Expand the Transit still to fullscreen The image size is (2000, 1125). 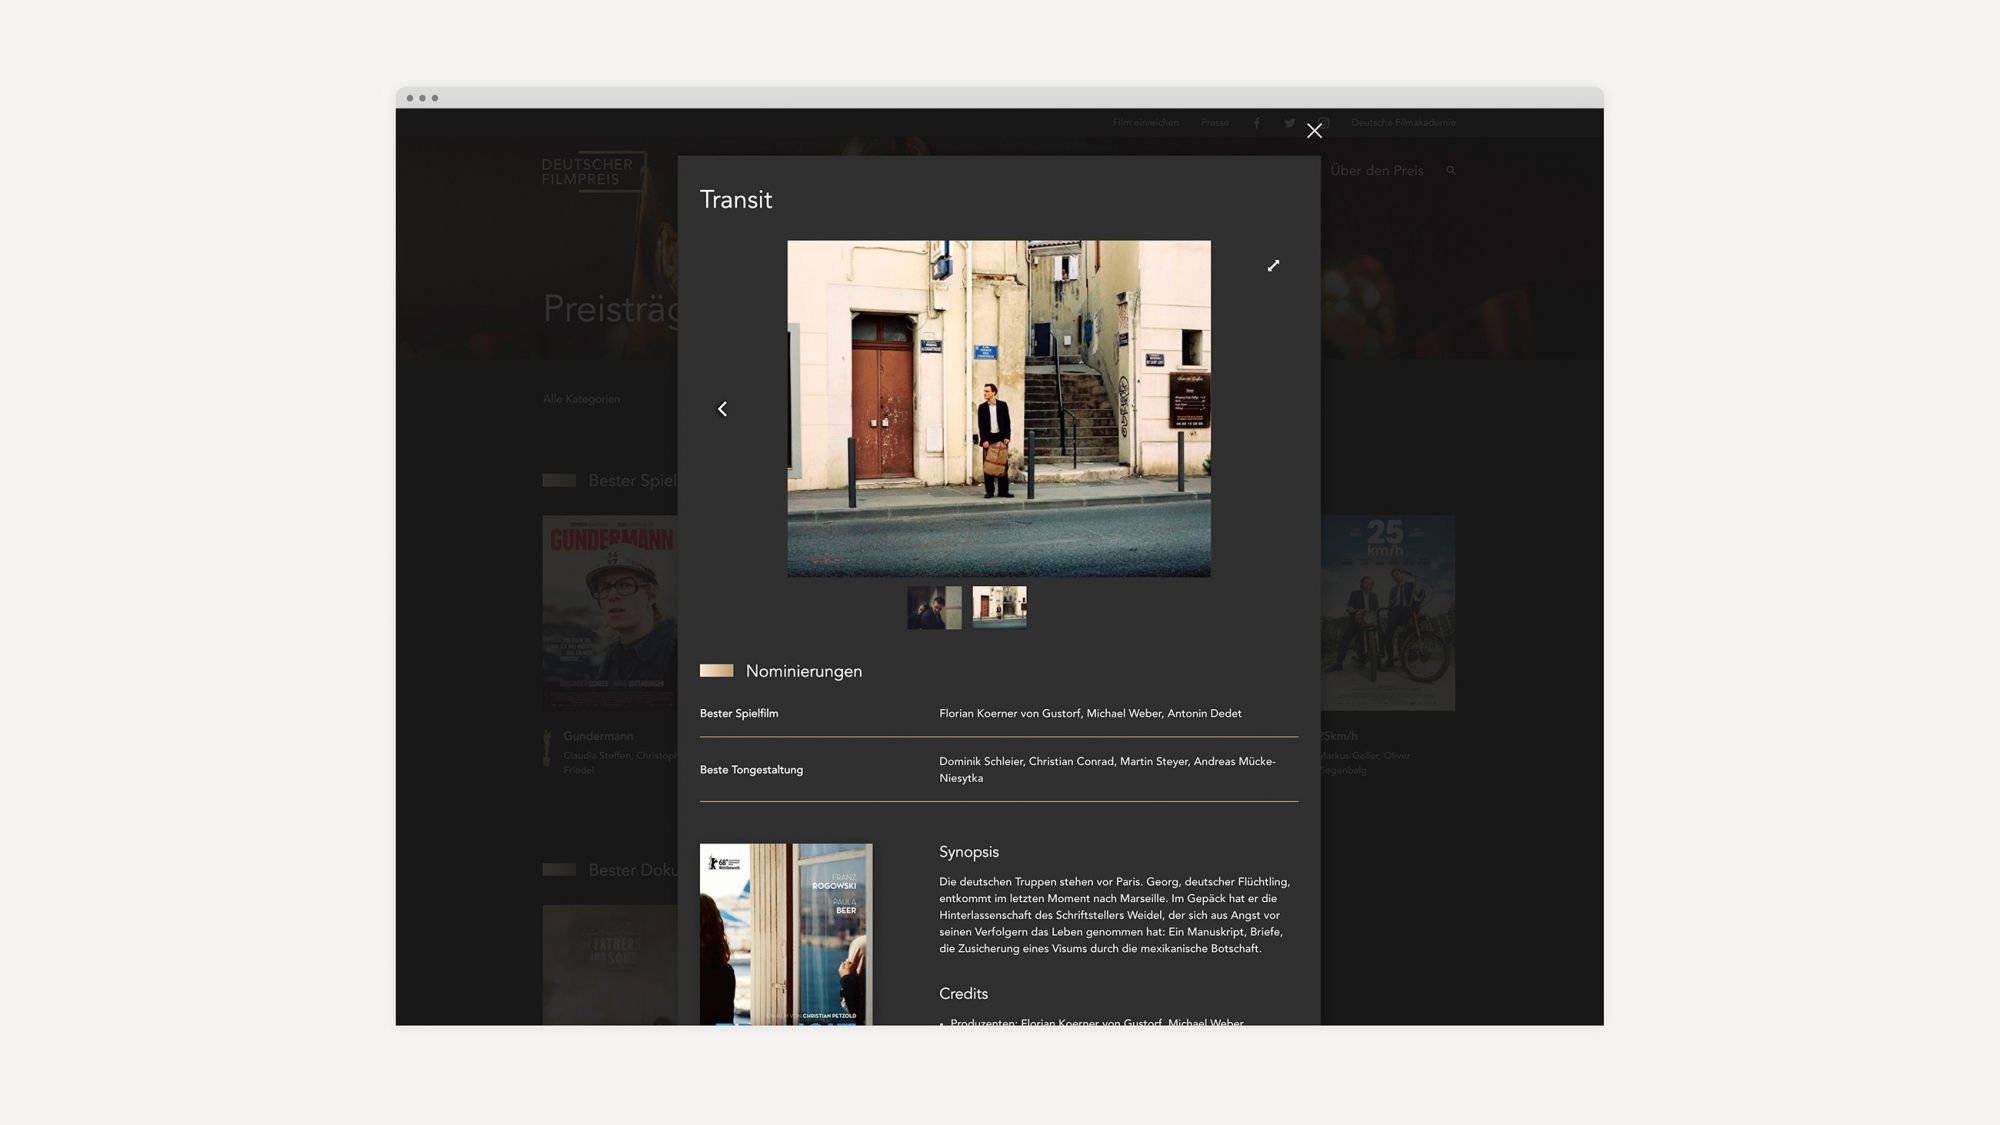tap(1273, 266)
